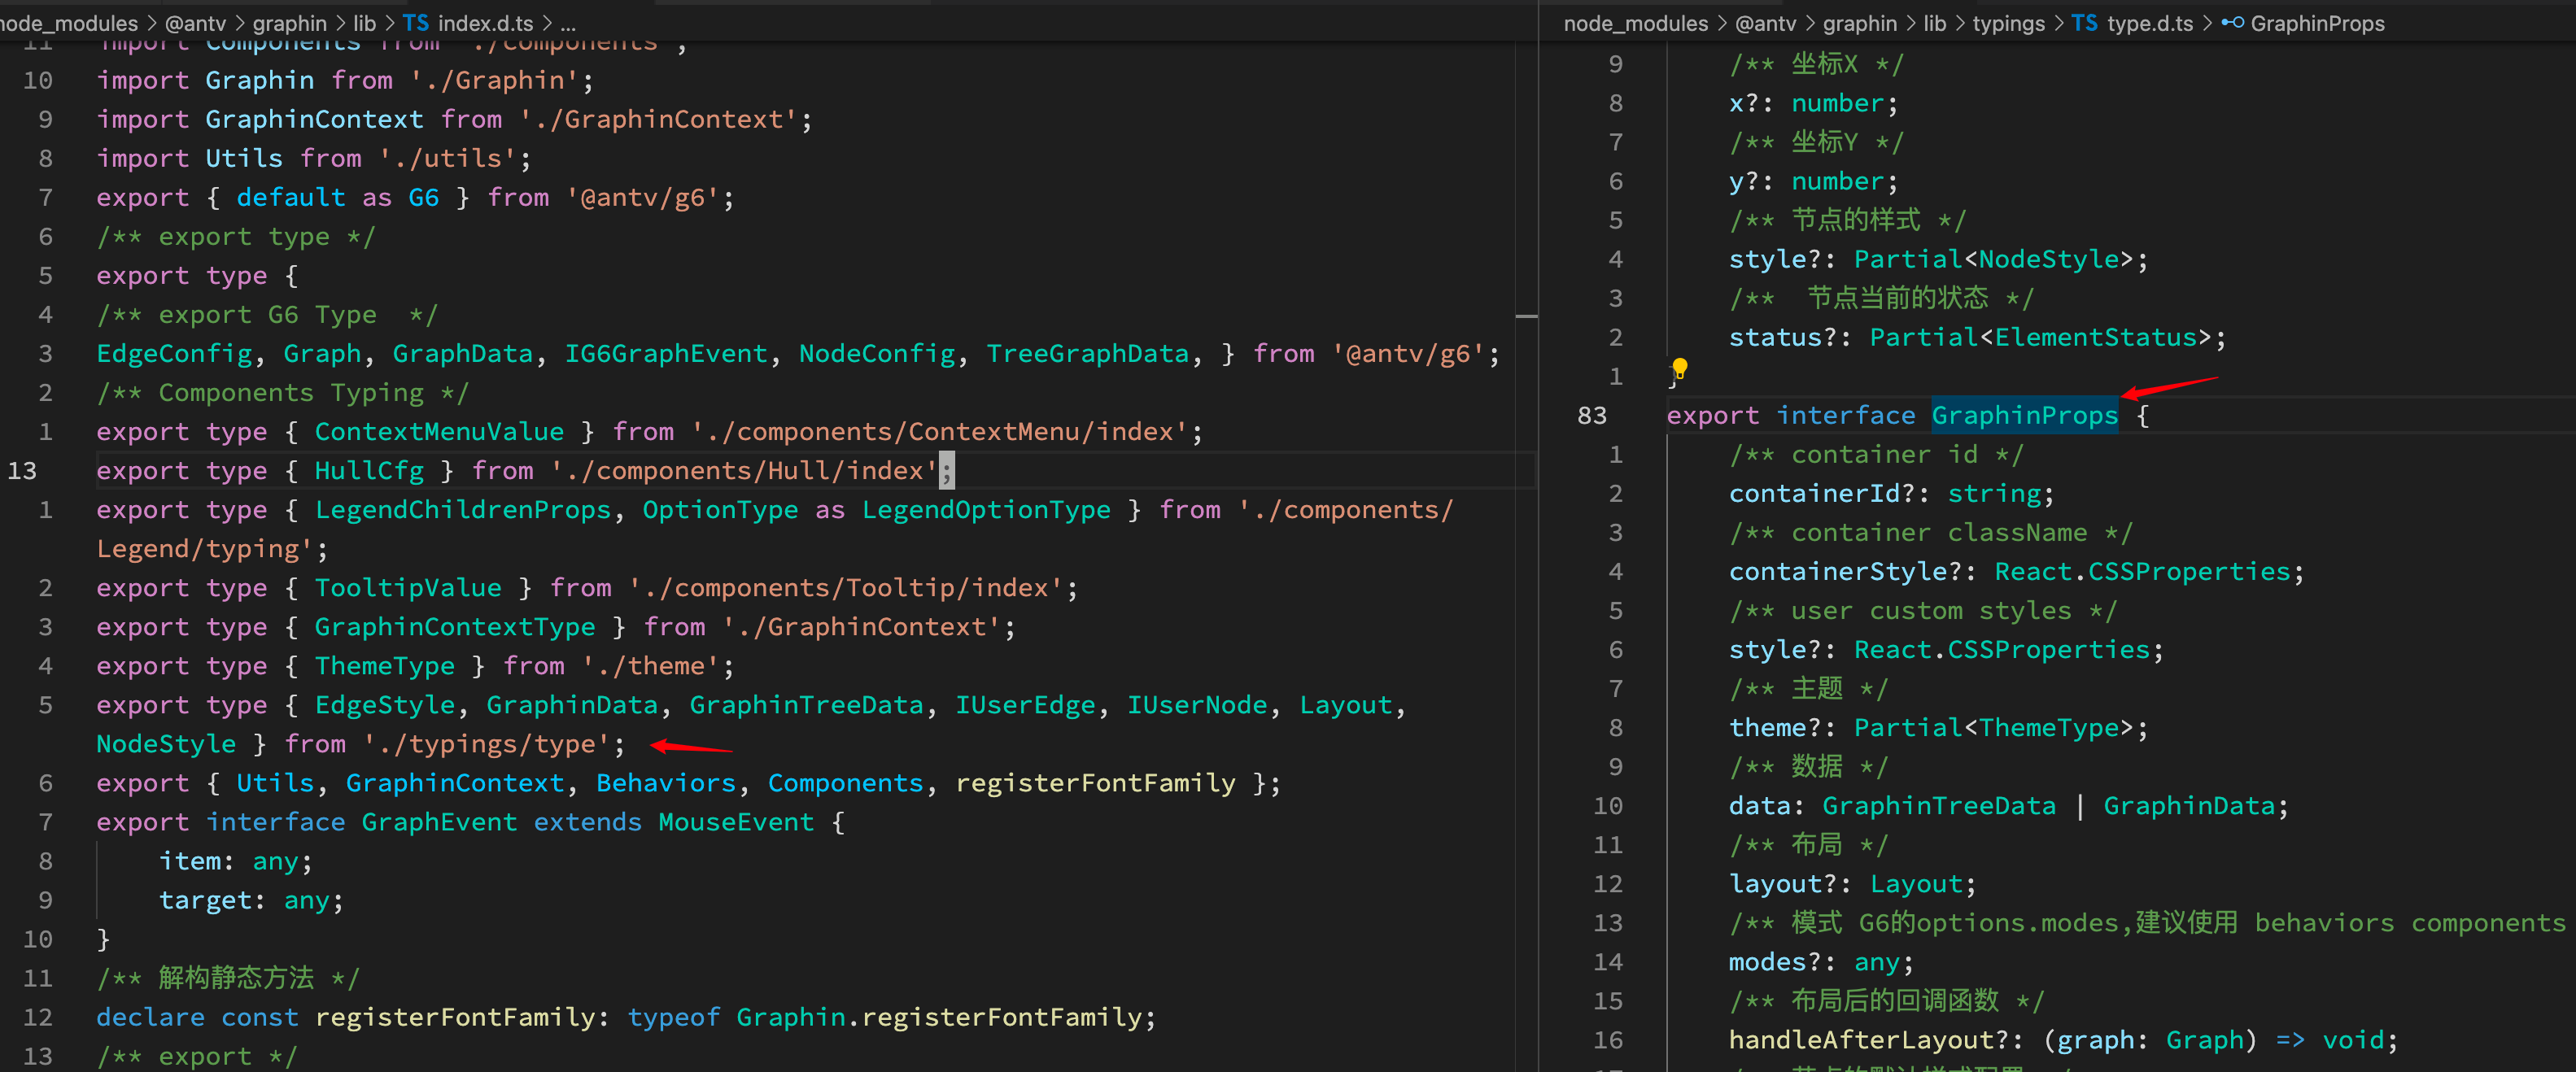Click the interface symbol icon before GraphinProps breadcrumb

(2232, 23)
